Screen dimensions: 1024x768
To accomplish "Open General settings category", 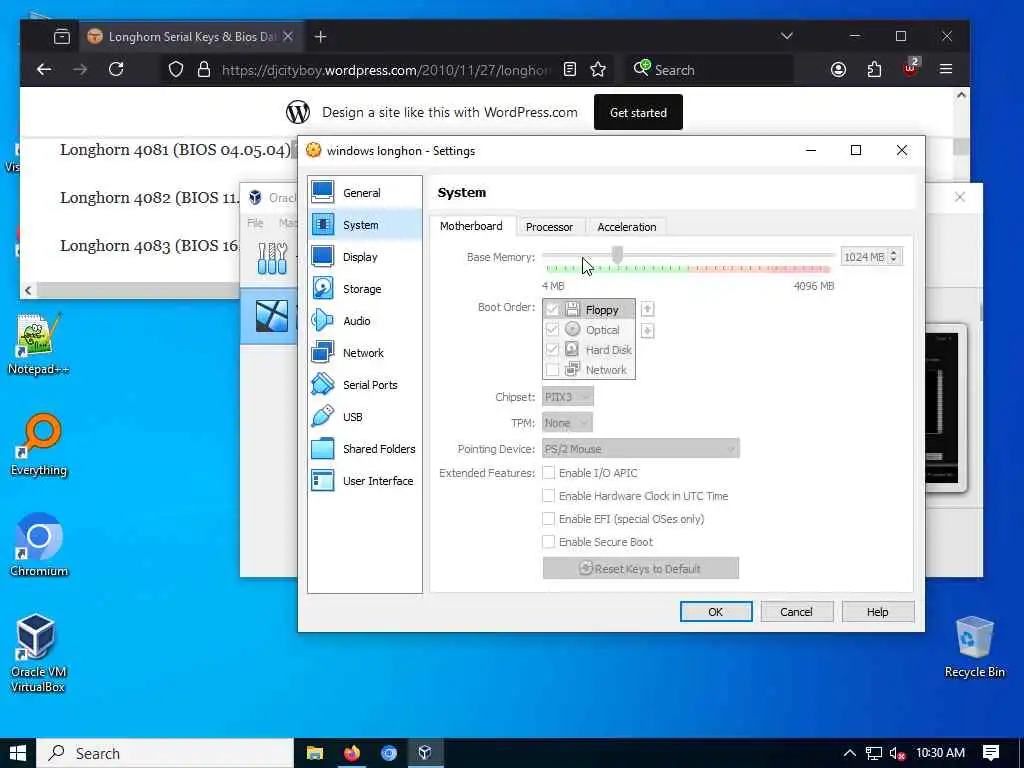I will click(x=364, y=193).
